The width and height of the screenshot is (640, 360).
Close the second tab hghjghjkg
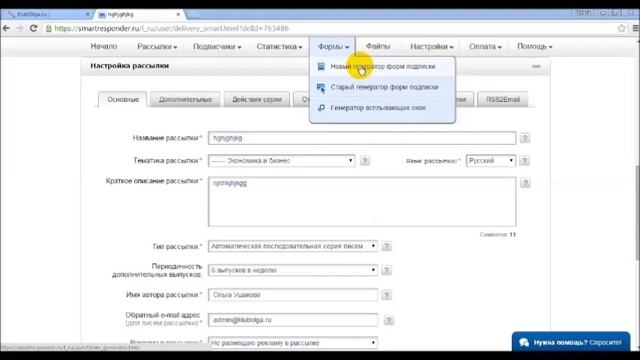click(x=178, y=14)
